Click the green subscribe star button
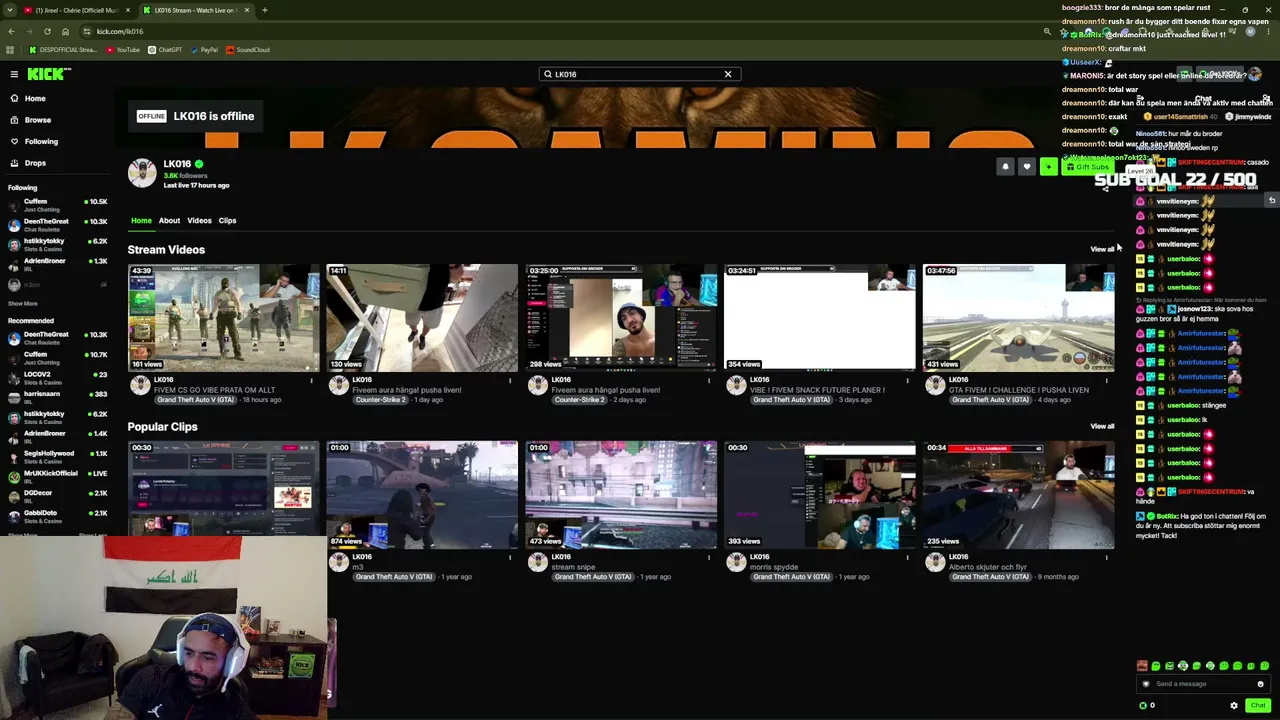Viewport: 1280px width, 720px height. coord(1048,167)
